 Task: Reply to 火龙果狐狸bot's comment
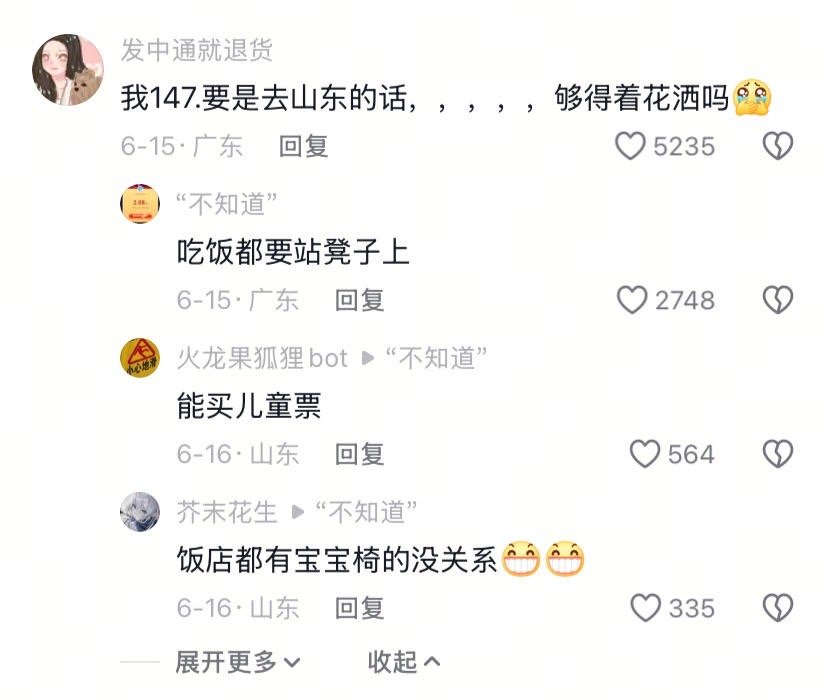click(360, 455)
